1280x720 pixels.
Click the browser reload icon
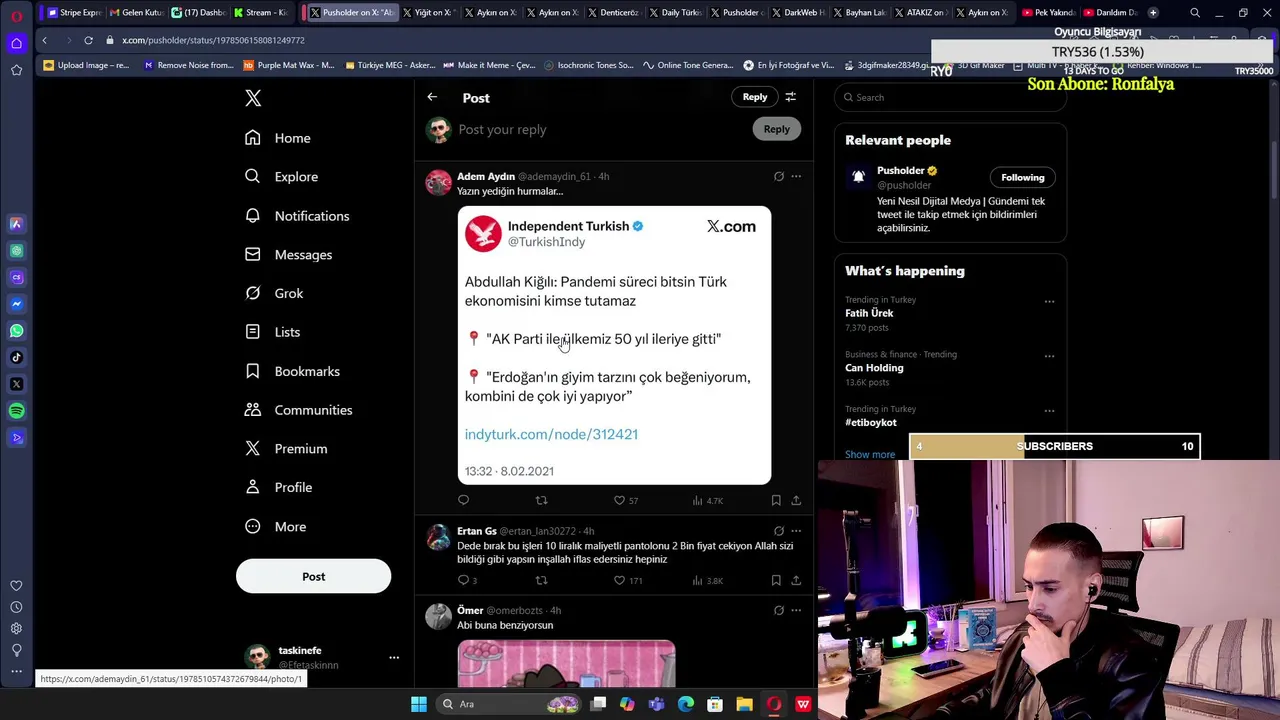tap(88, 40)
